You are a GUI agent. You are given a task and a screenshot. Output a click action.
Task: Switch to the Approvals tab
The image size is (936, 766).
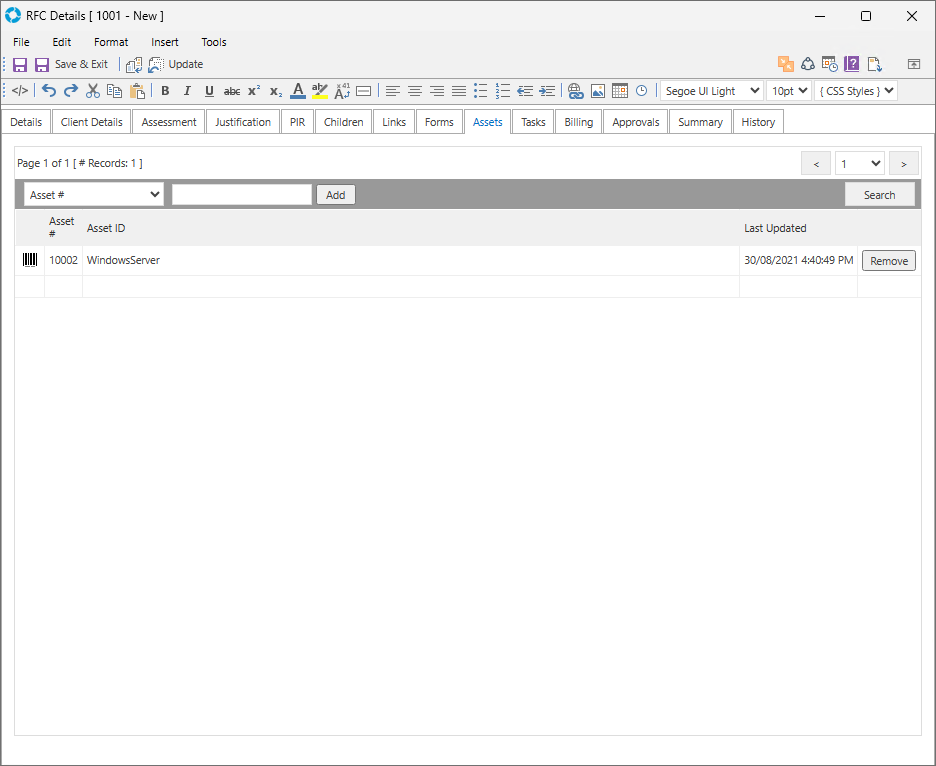click(x=636, y=122)
